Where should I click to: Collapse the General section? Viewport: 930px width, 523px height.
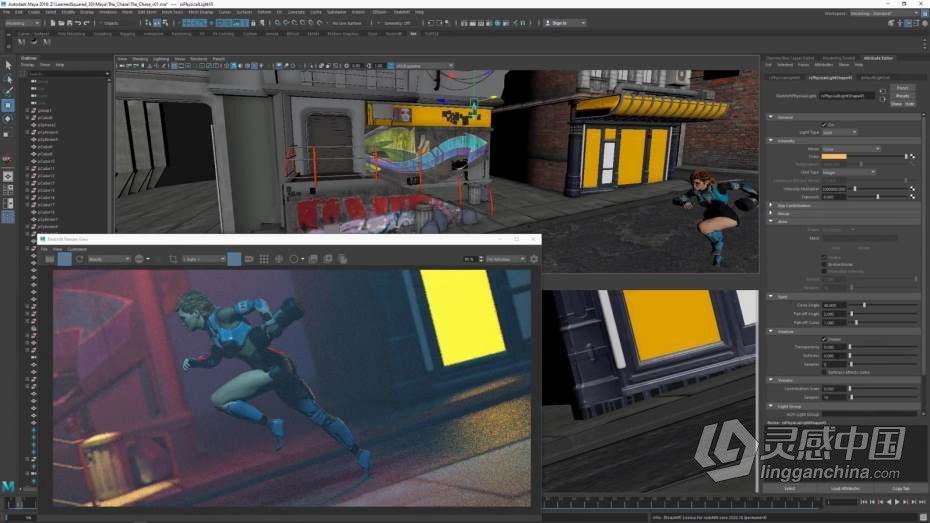(770, 117)
